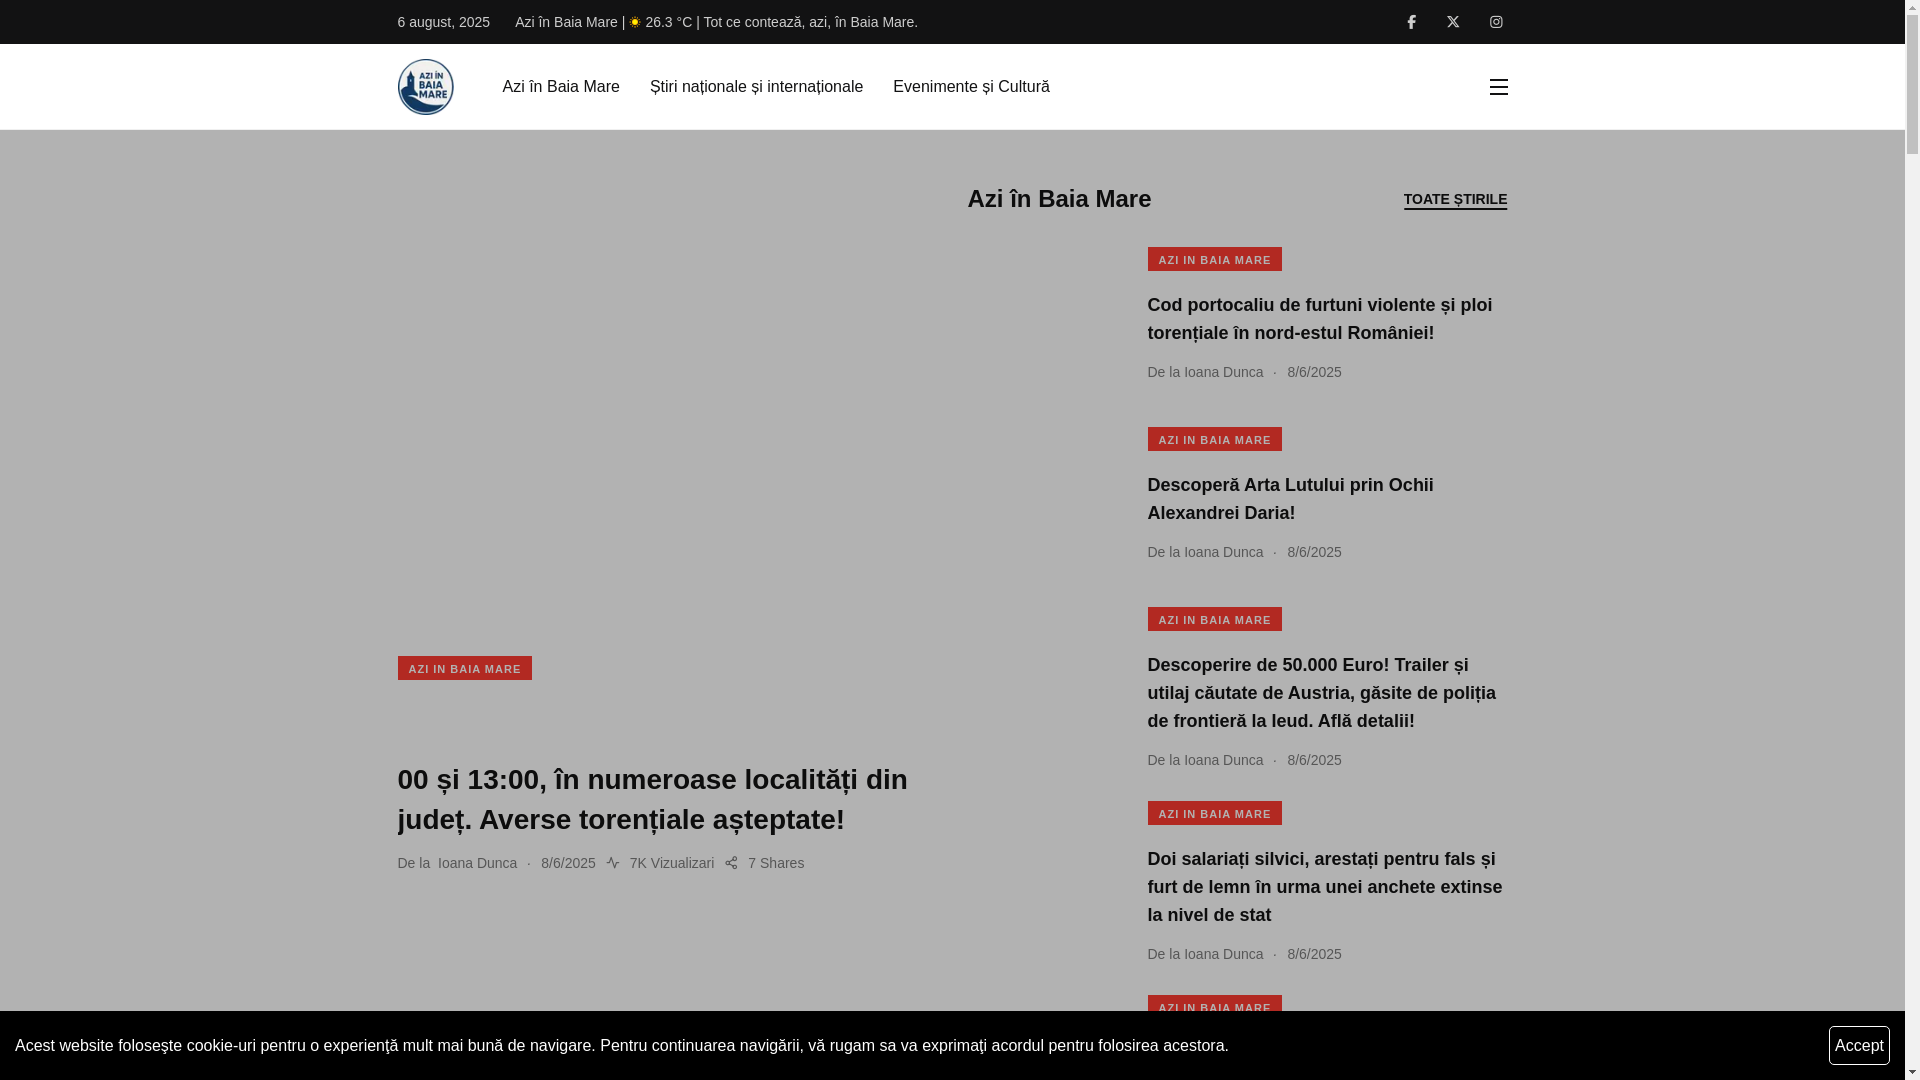Click category tag above 50.000 Euro article
Screen dimensions: 1920x1080
click(x=1215, y=619)
